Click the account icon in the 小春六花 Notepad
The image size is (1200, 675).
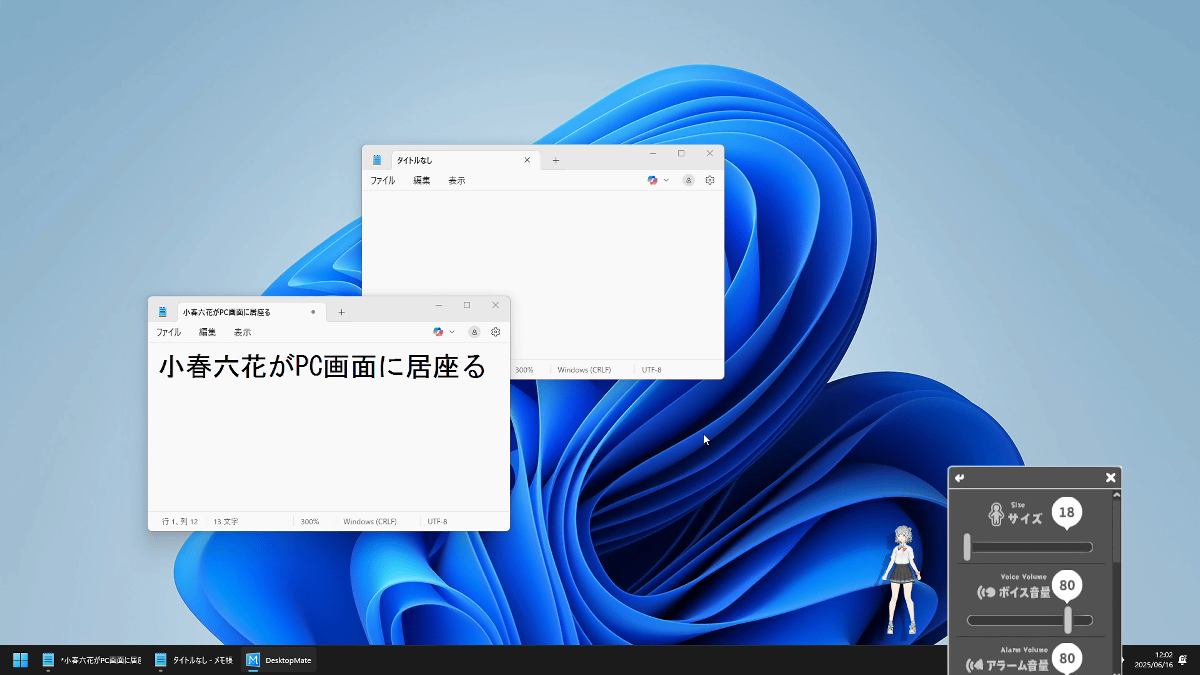pos(474,332)
